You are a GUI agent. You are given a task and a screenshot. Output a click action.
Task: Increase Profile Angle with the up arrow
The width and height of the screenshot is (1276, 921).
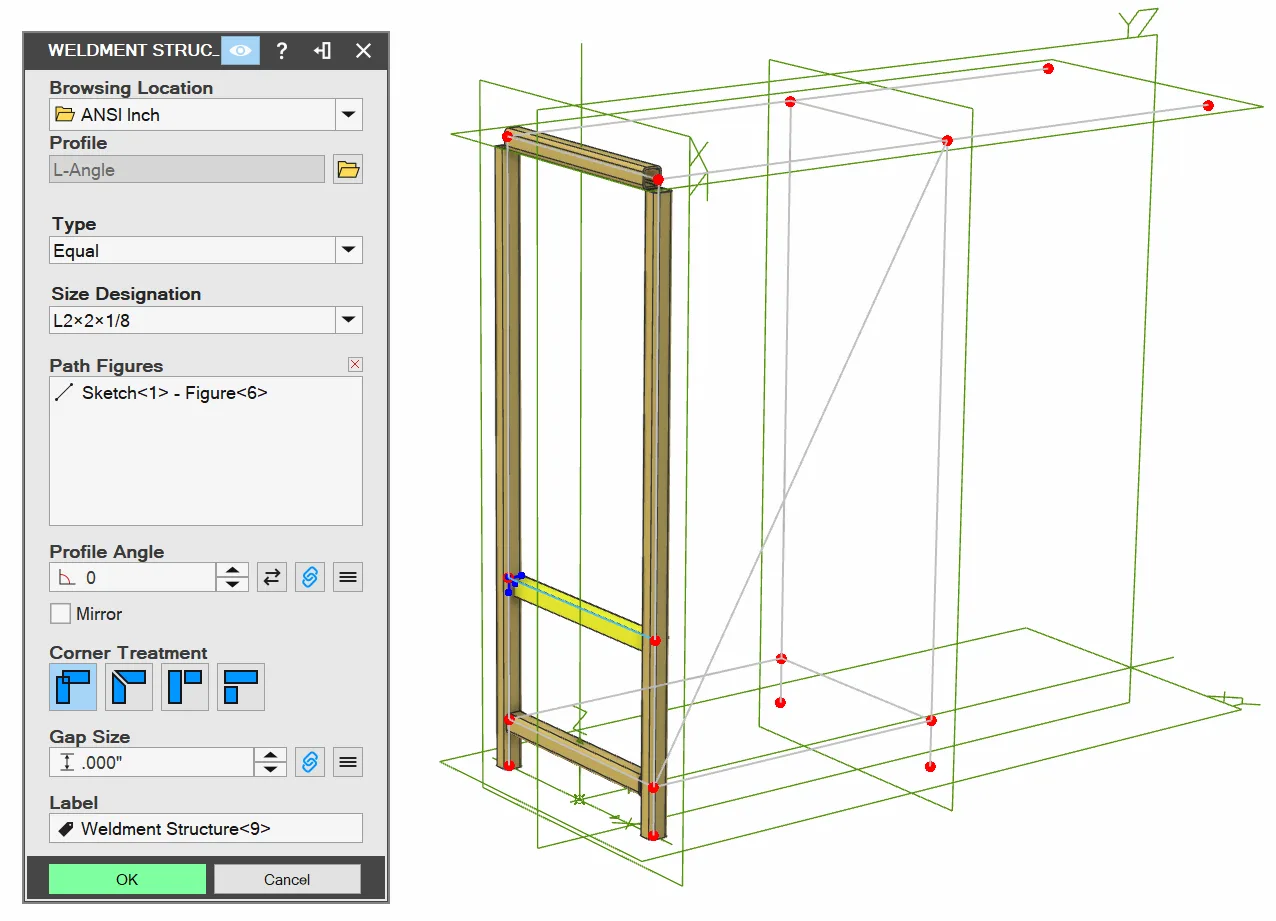click(233, 571)
